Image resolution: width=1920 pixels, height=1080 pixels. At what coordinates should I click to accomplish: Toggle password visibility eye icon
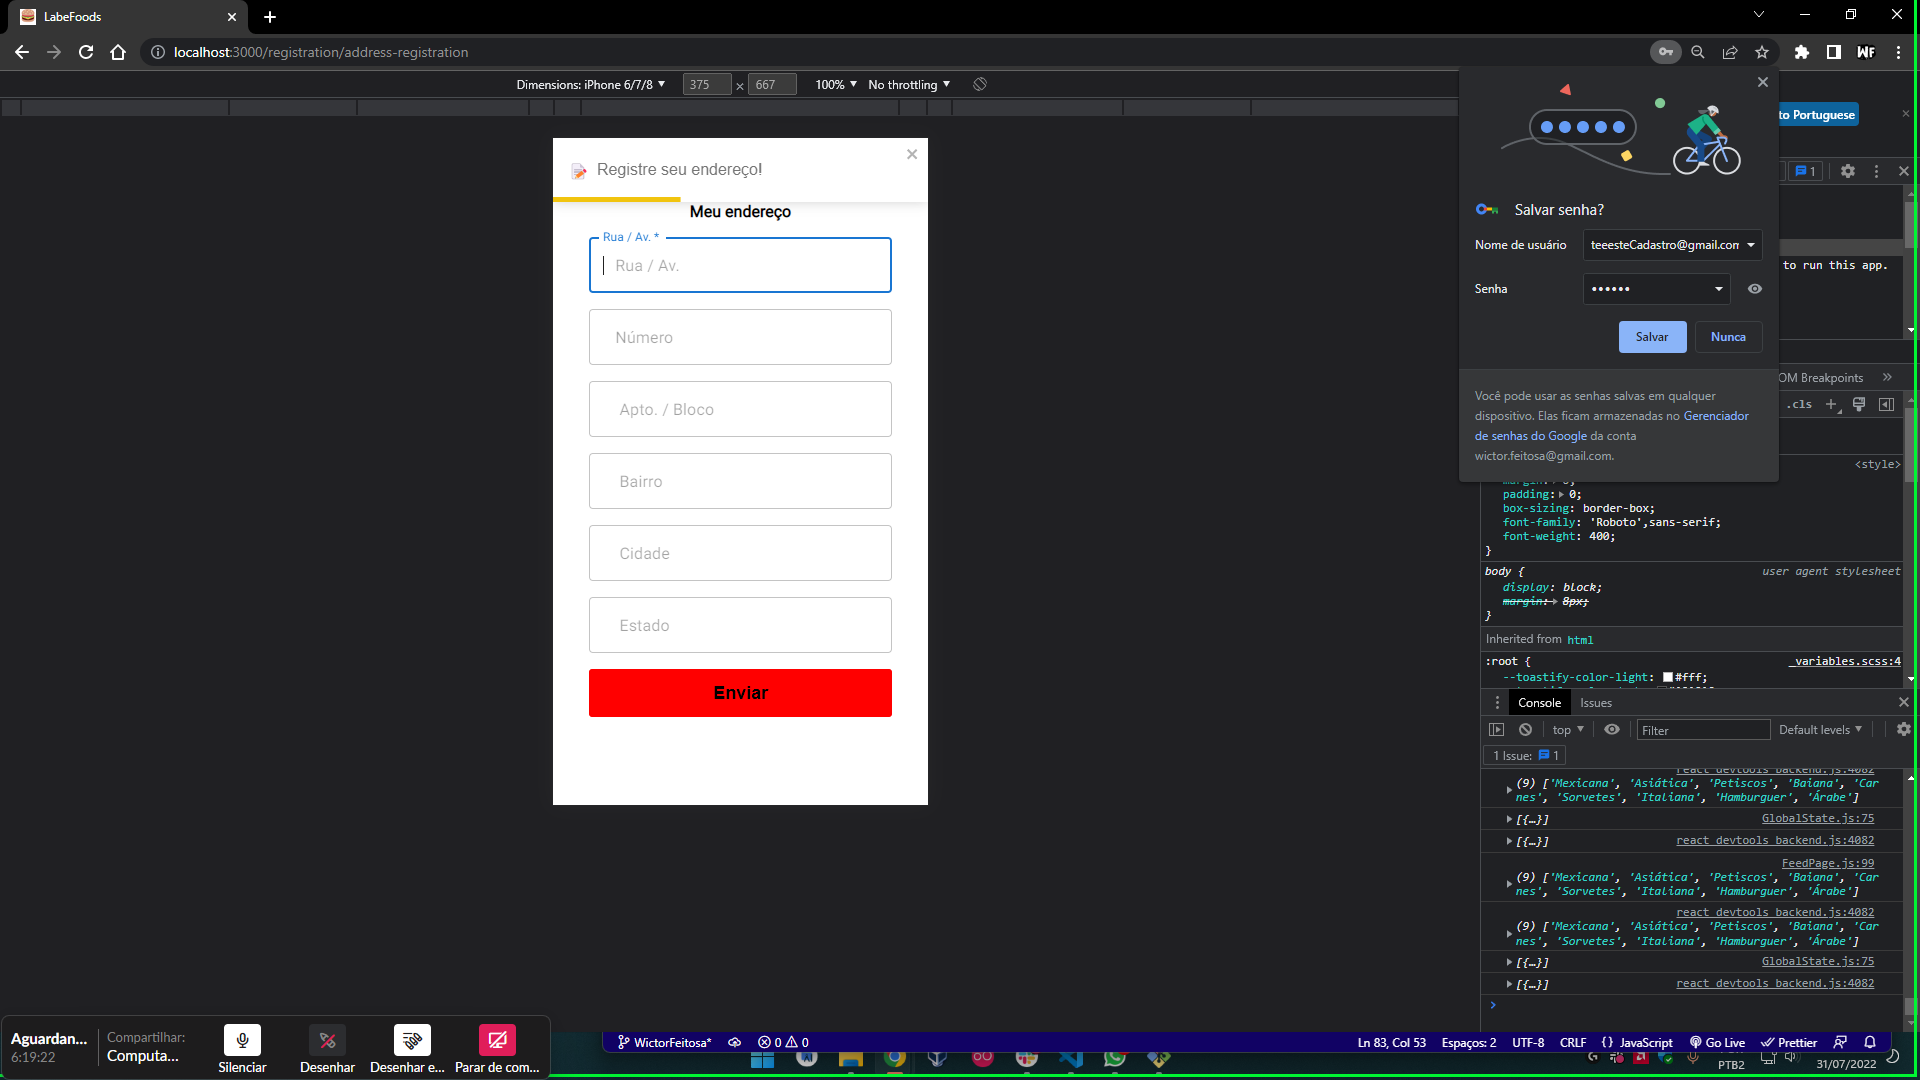[1755, 289]
